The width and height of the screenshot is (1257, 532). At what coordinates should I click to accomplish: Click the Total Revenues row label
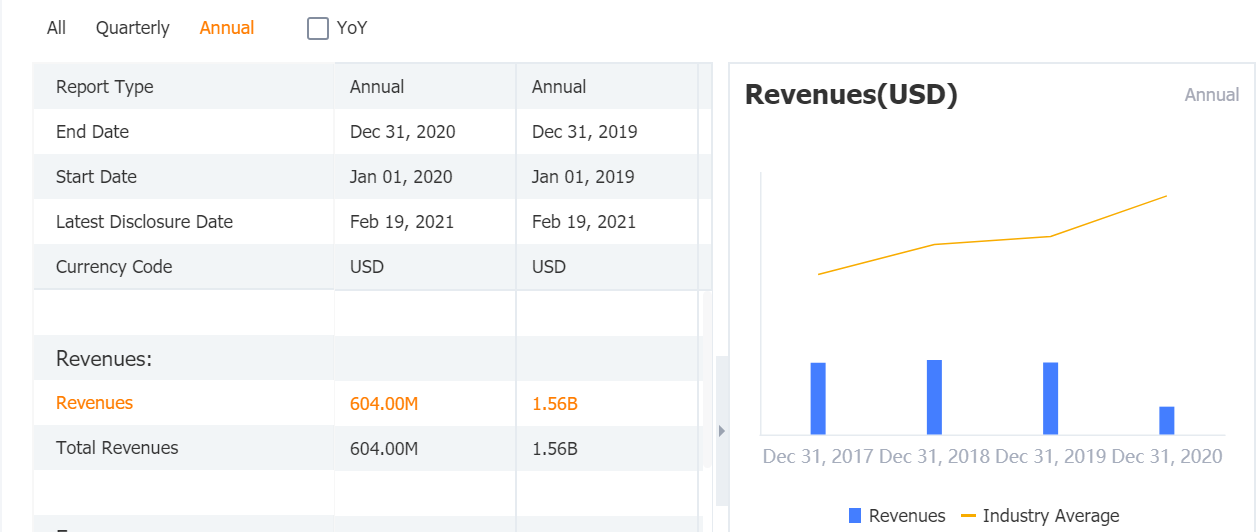tap(117, 448)
